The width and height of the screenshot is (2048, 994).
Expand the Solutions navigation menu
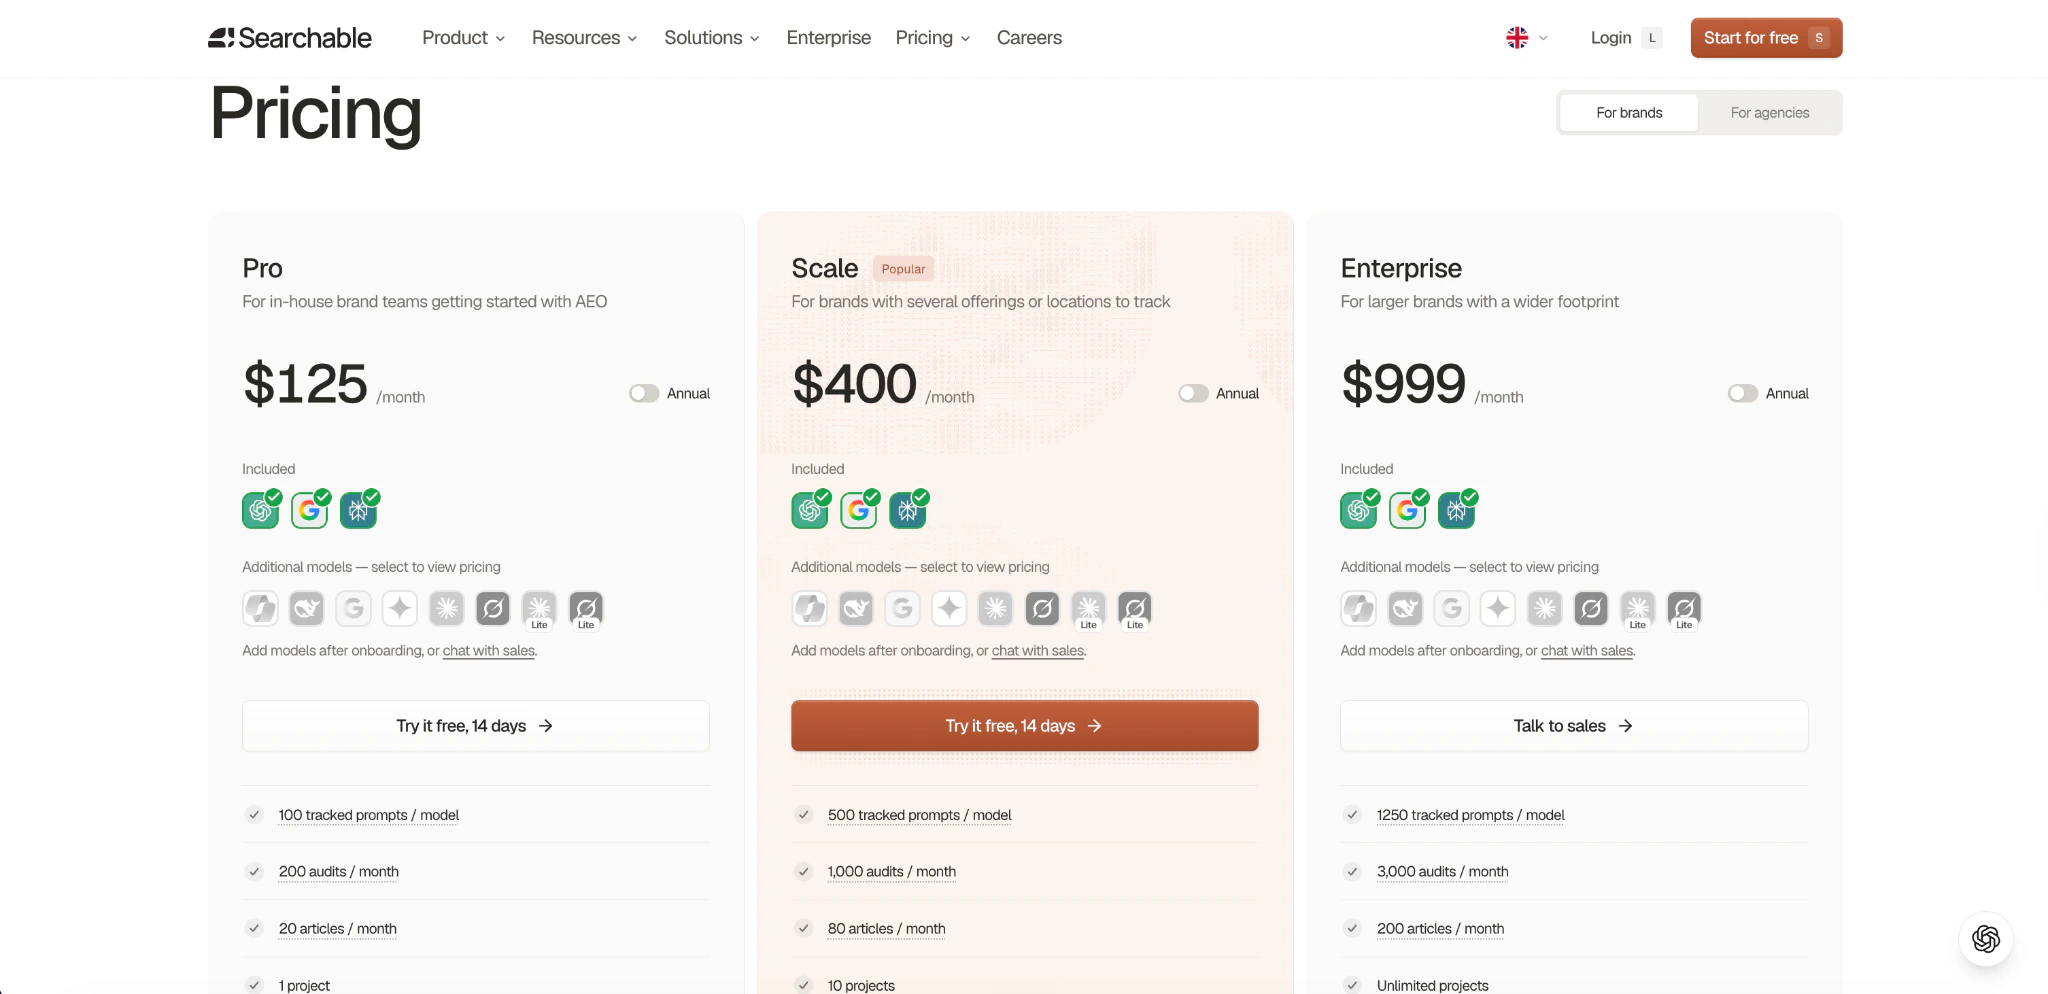(x=712, y=38)
